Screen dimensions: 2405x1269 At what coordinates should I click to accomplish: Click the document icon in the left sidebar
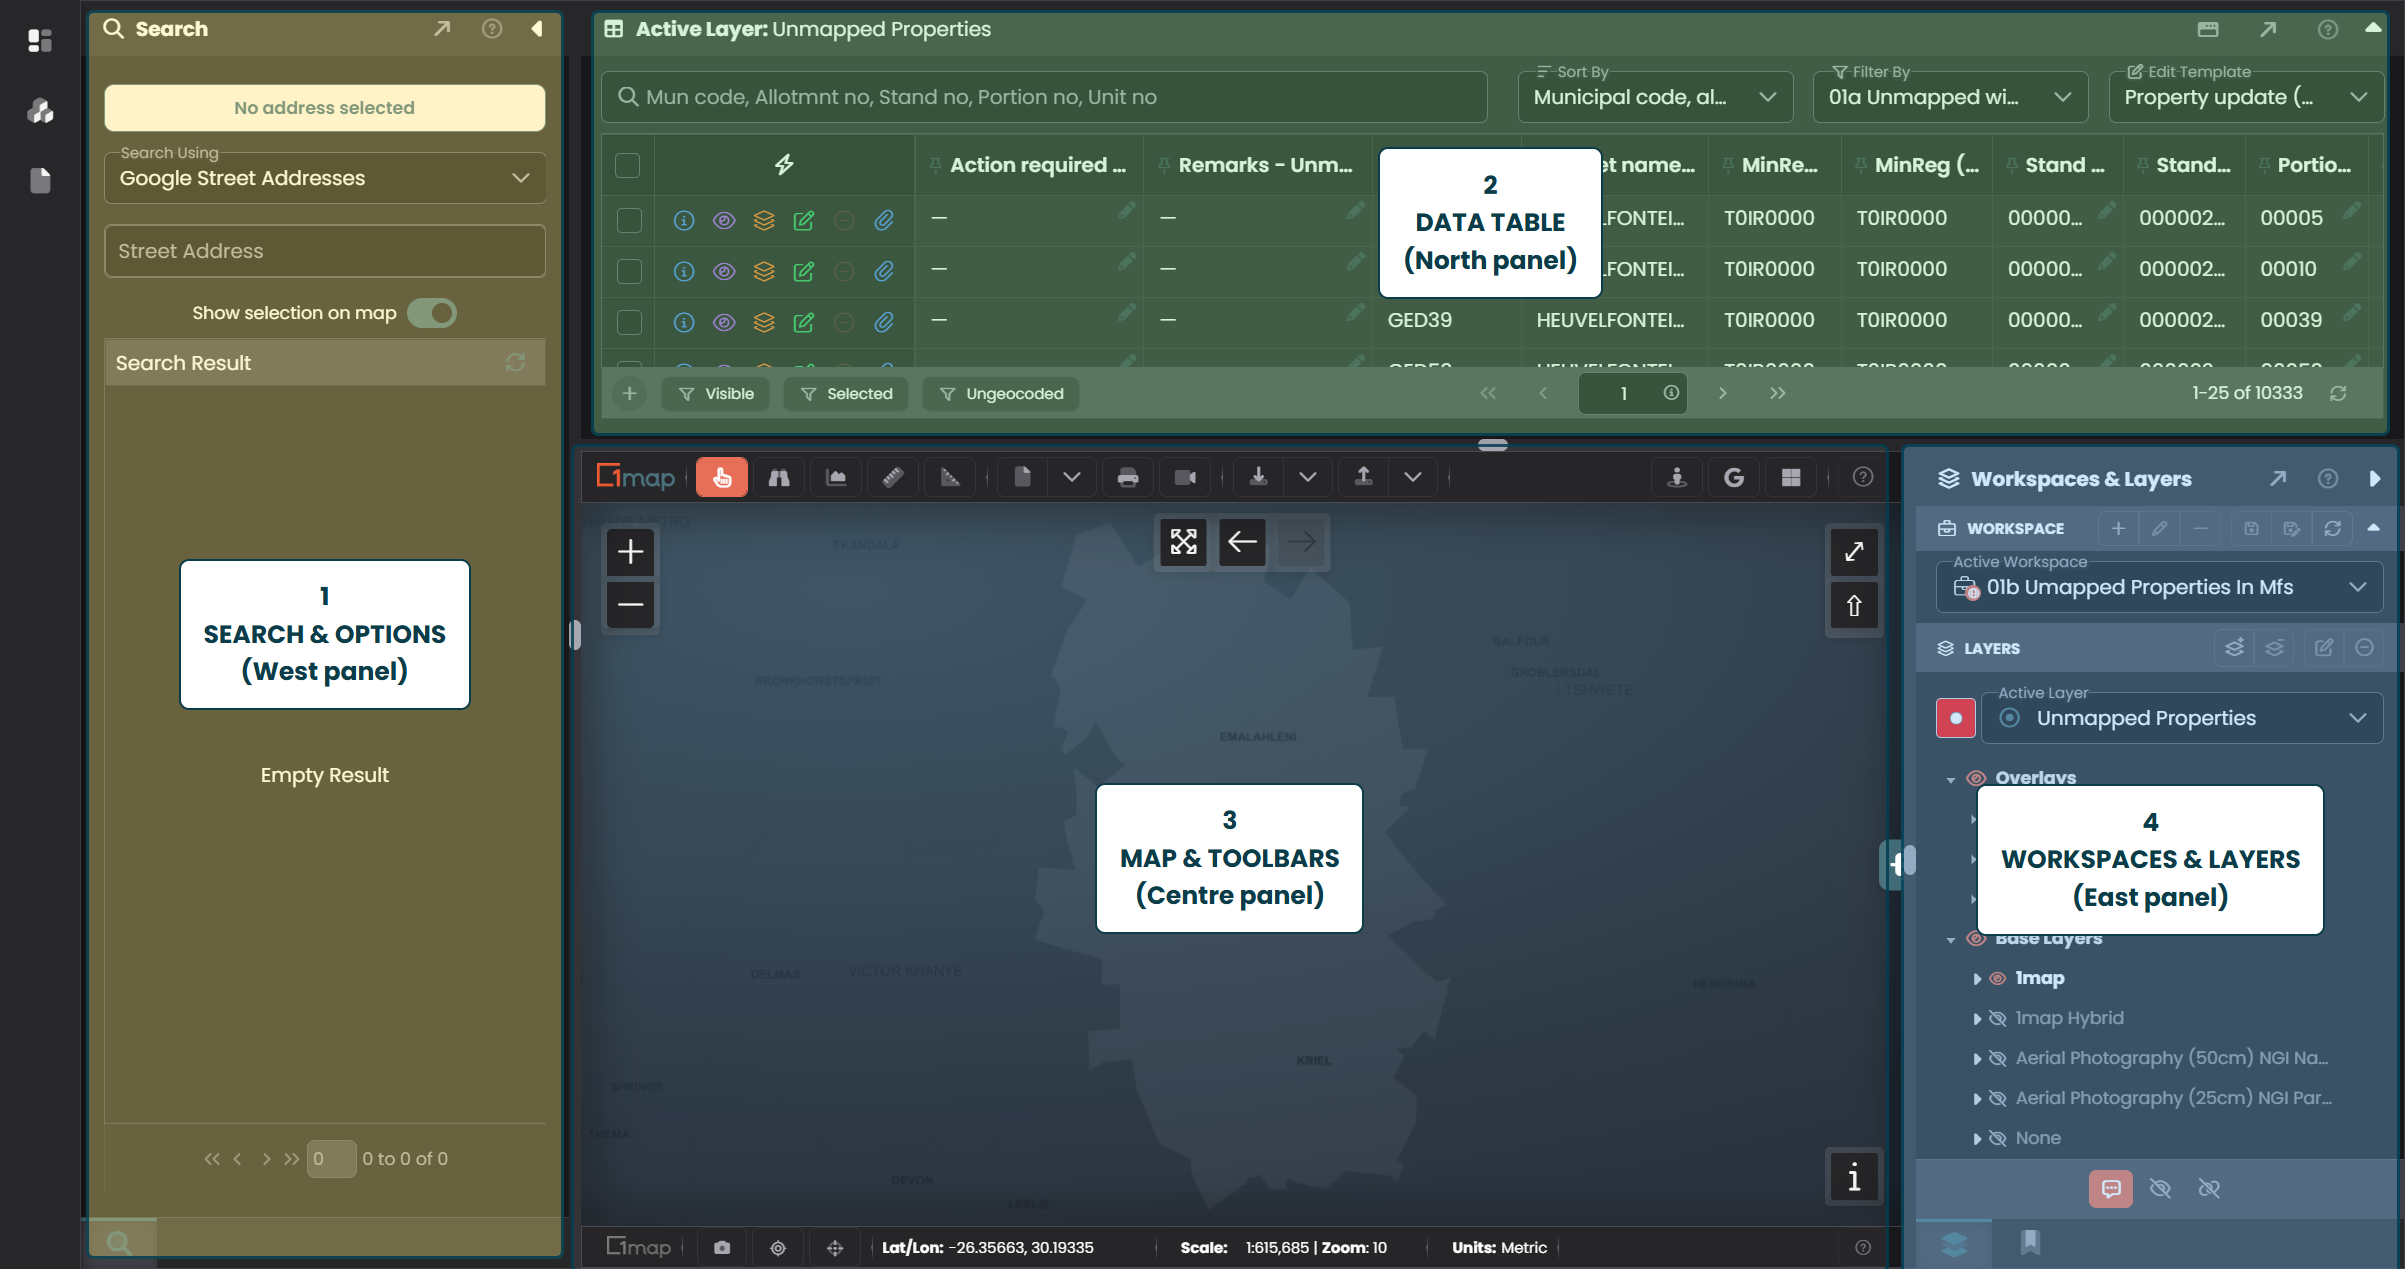pos(40,180)
